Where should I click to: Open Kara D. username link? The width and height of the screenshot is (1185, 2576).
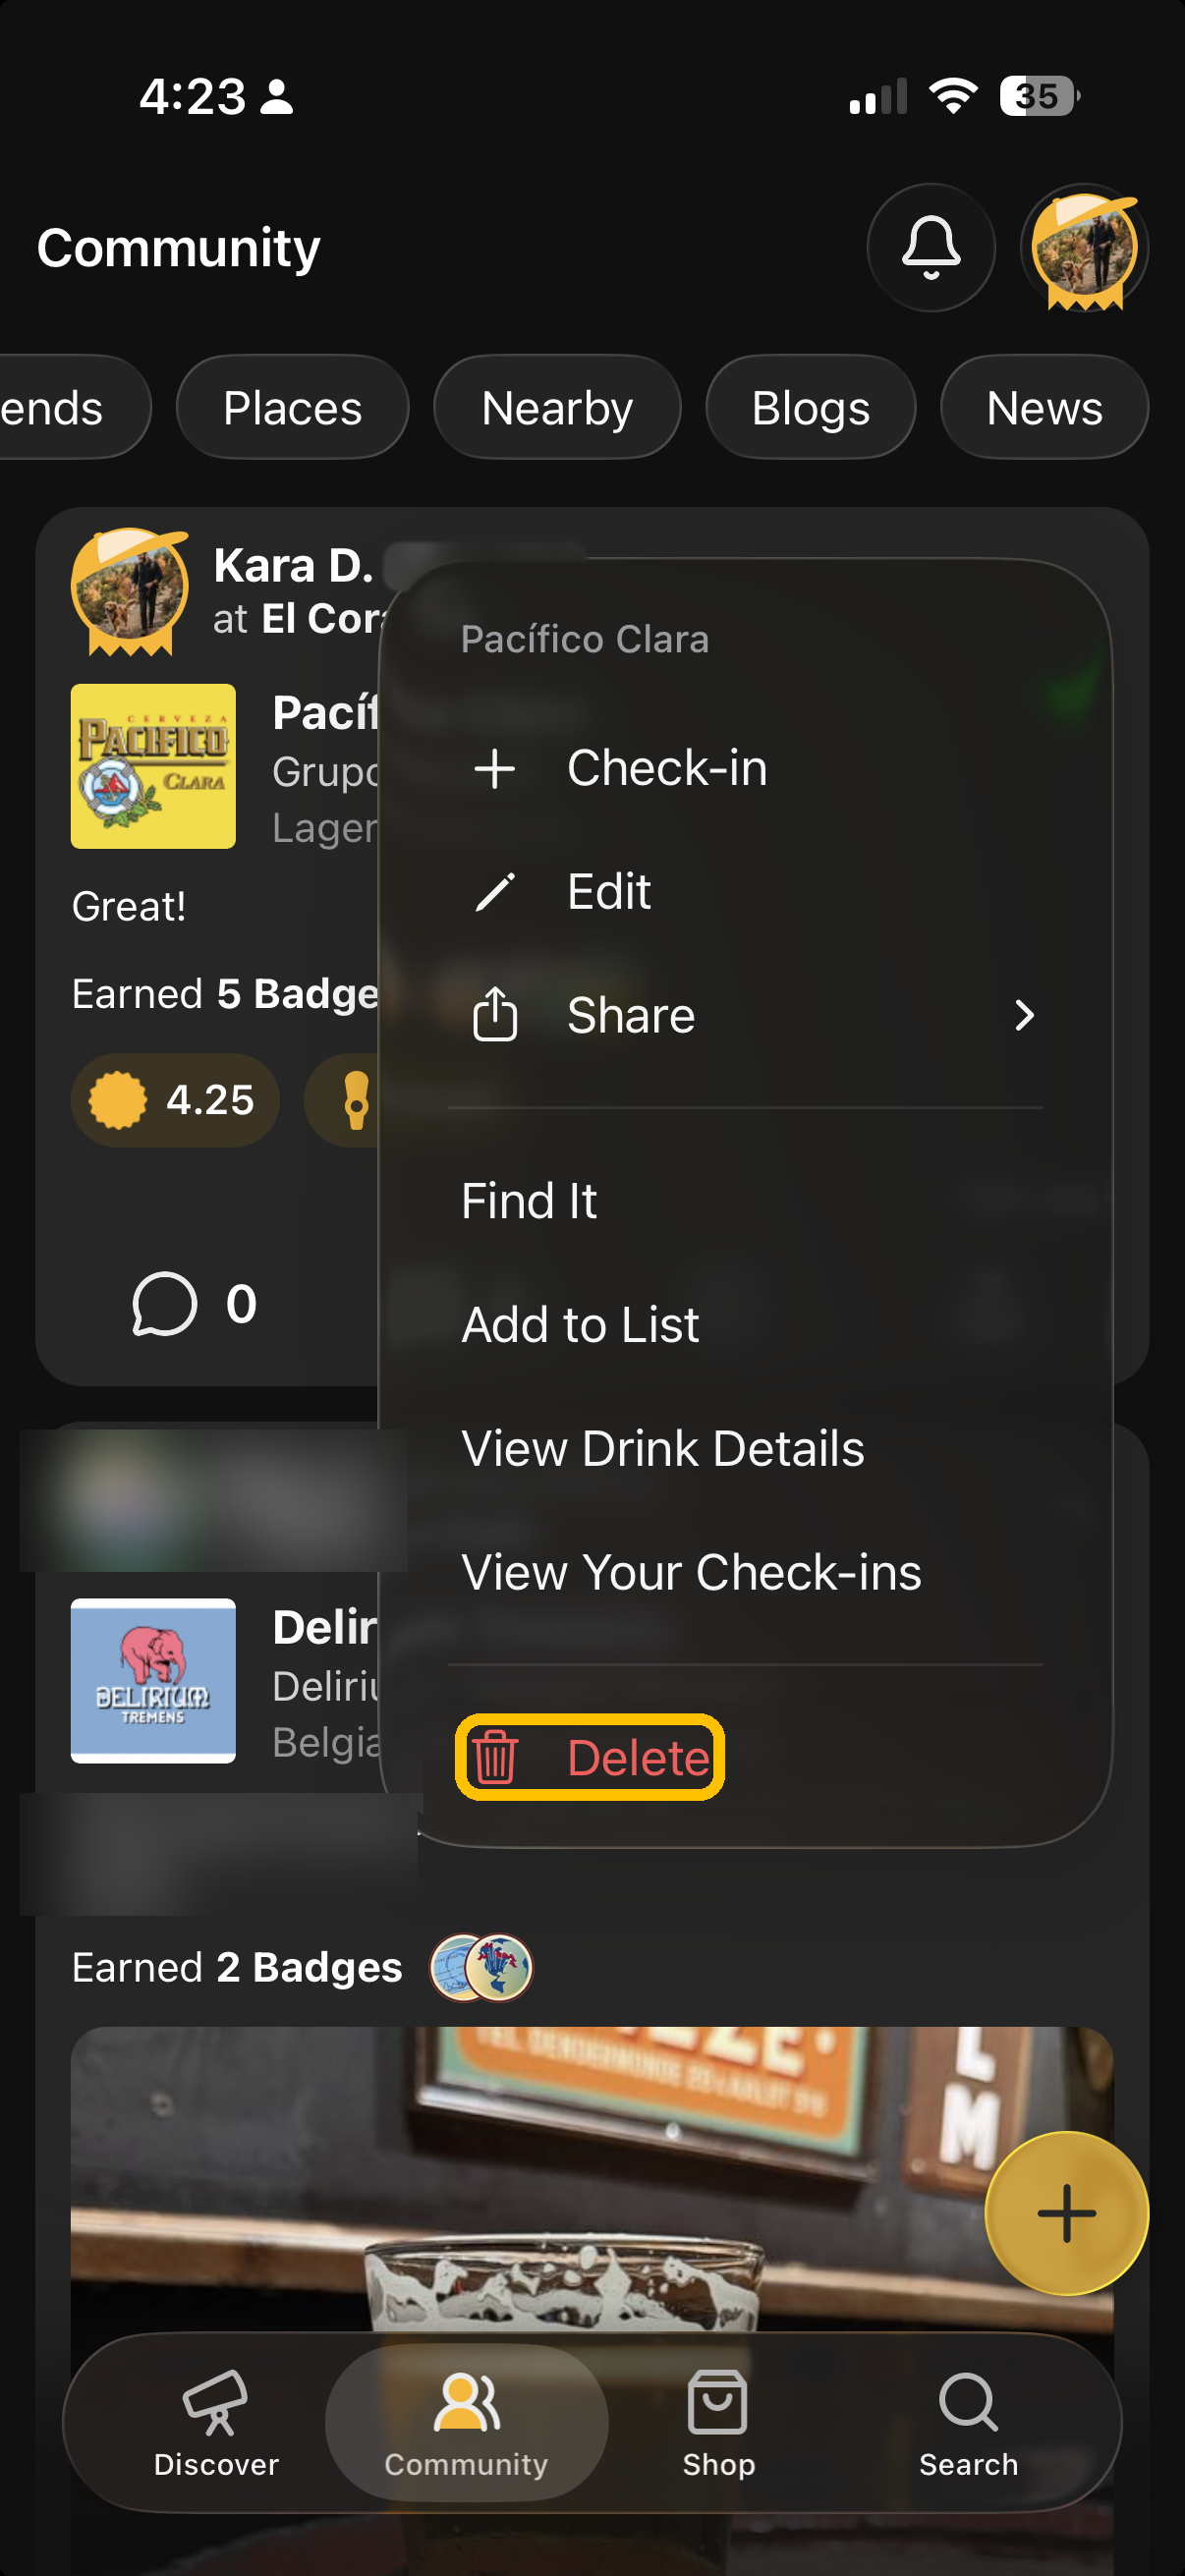(x=293, y=566)
